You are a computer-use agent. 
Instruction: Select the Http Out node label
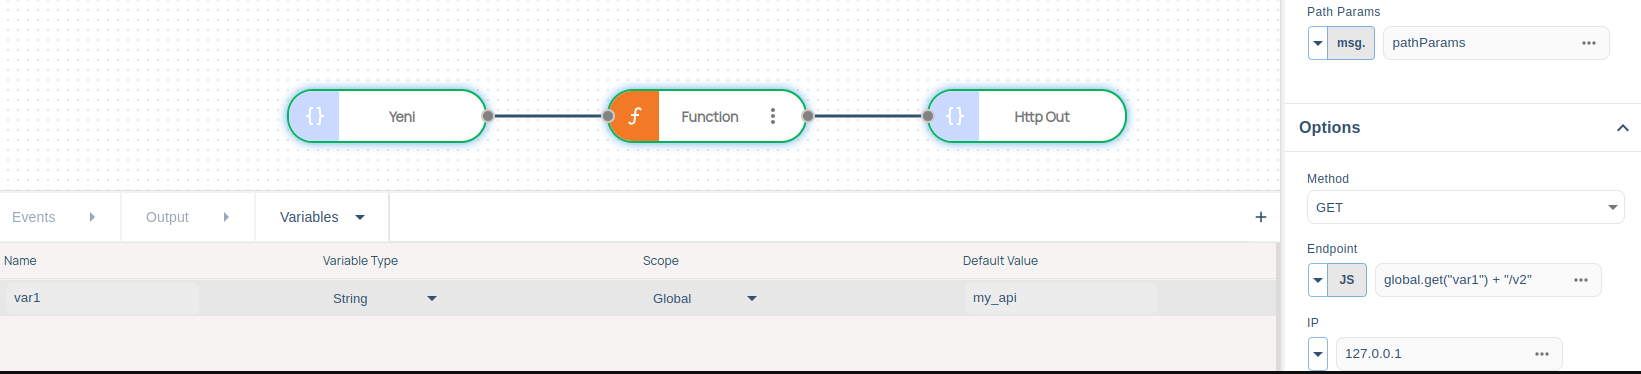click(x=1042, y=117)
